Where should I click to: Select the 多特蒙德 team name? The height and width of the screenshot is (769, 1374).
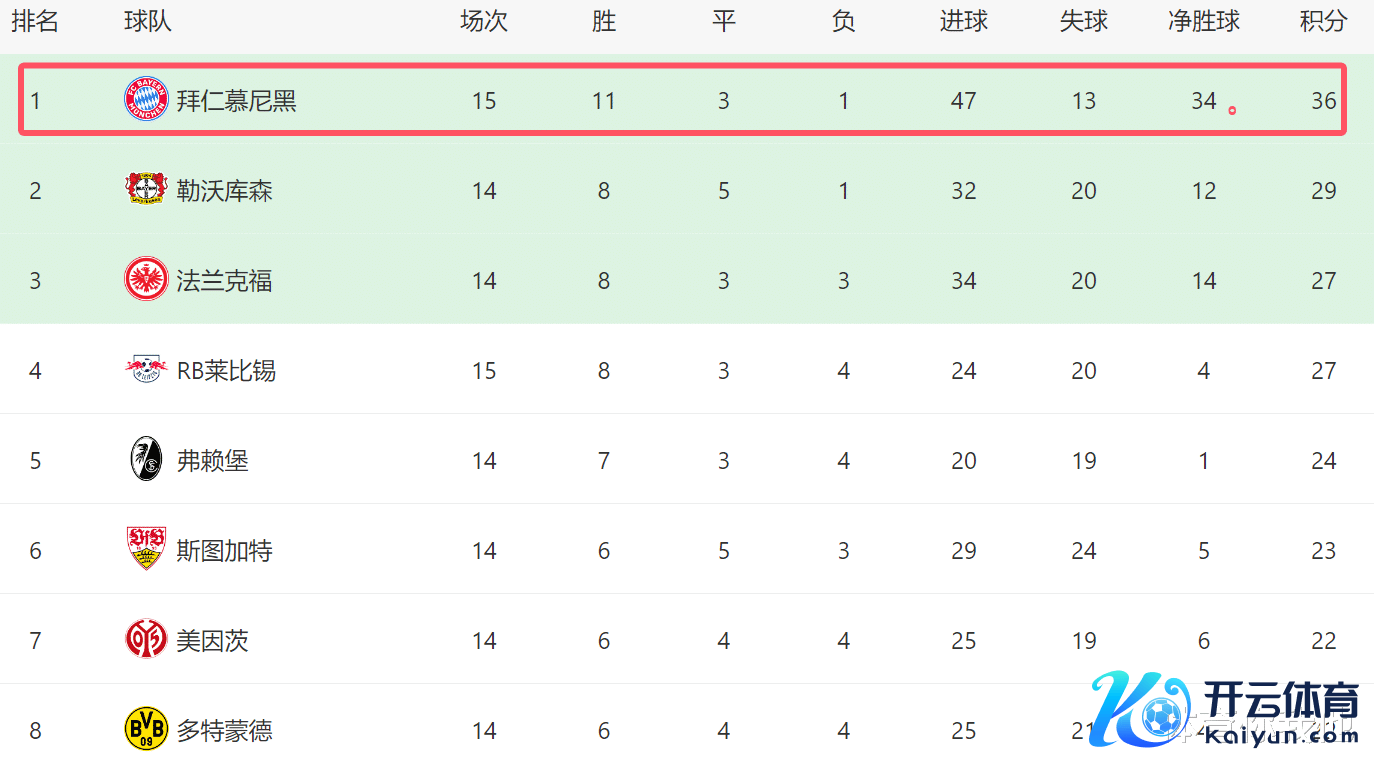224,731
